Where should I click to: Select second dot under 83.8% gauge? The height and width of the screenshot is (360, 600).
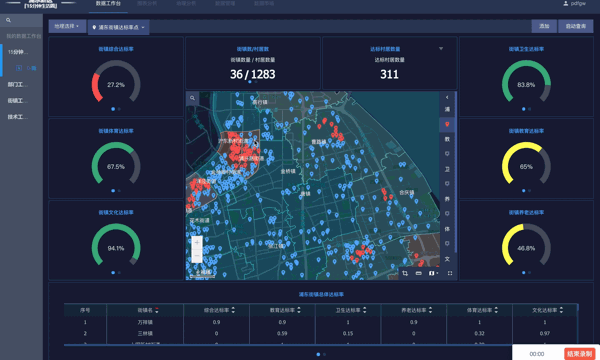[530, 109]
